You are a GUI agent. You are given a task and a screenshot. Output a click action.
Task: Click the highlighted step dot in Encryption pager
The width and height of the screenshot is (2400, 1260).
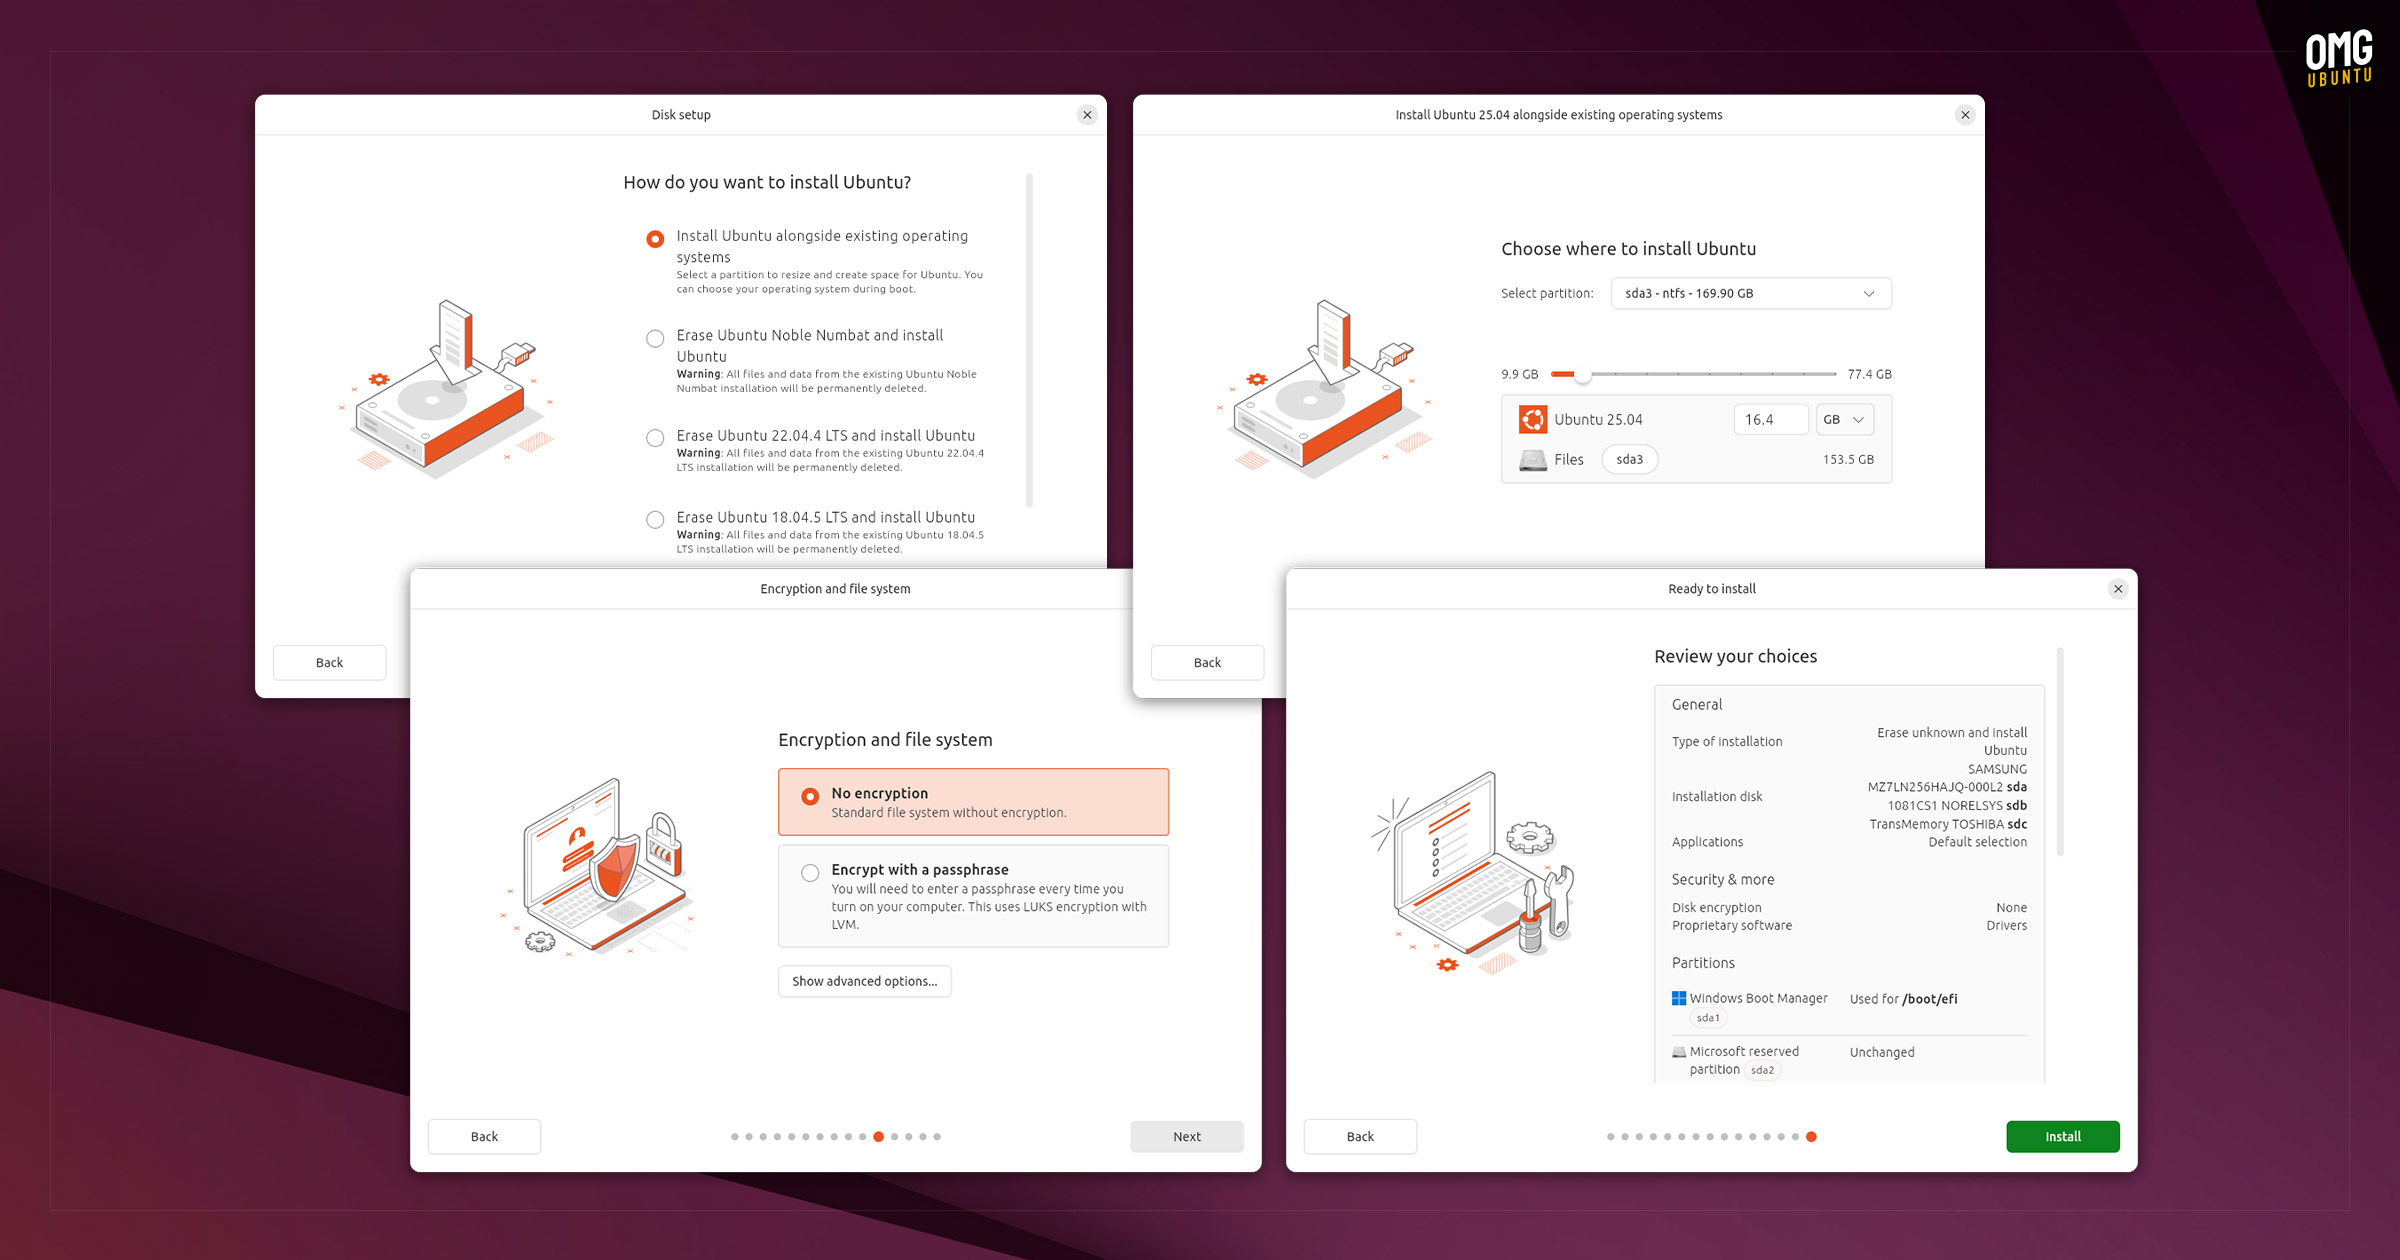[x=878, y=1137]
